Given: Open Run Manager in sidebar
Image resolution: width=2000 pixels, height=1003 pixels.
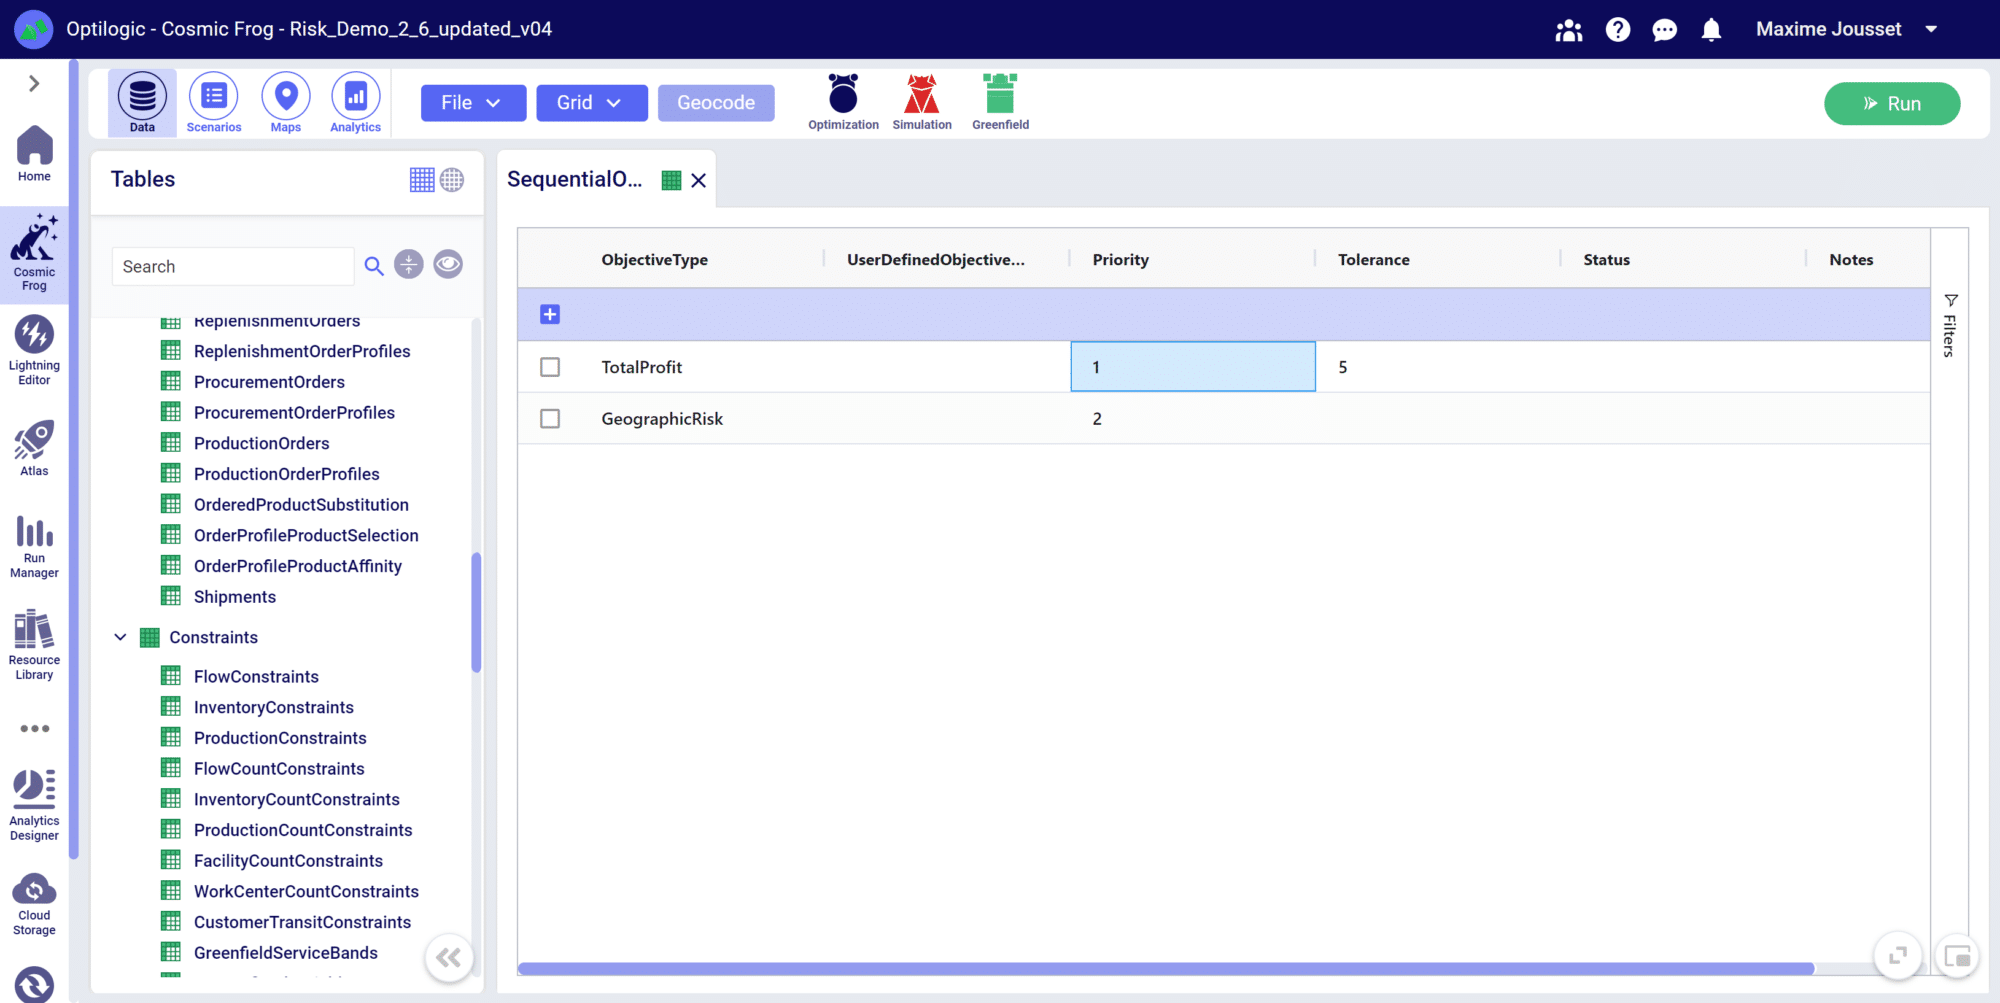Looking at the screenshot, I should [34, 545].
